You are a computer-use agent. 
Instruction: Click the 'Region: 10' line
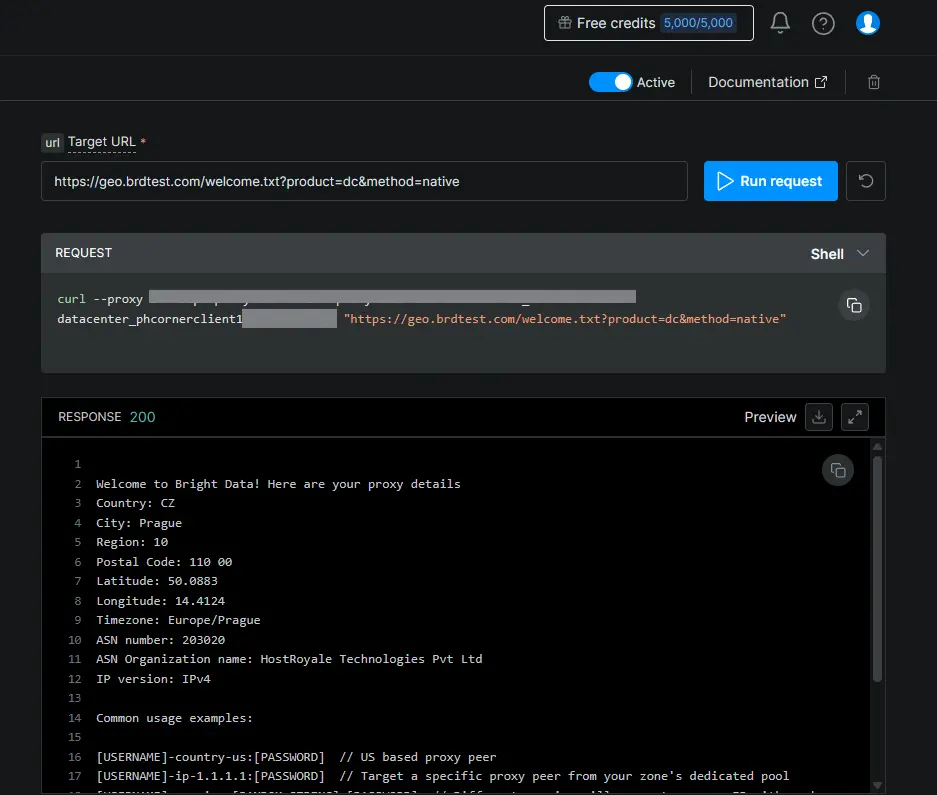click(x=132, y=542)
